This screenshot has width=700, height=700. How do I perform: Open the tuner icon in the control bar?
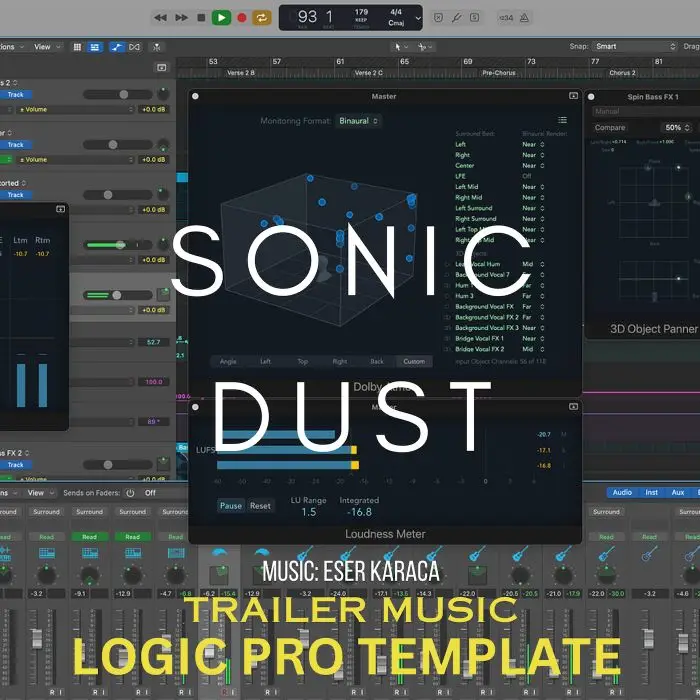pos(456,18)
